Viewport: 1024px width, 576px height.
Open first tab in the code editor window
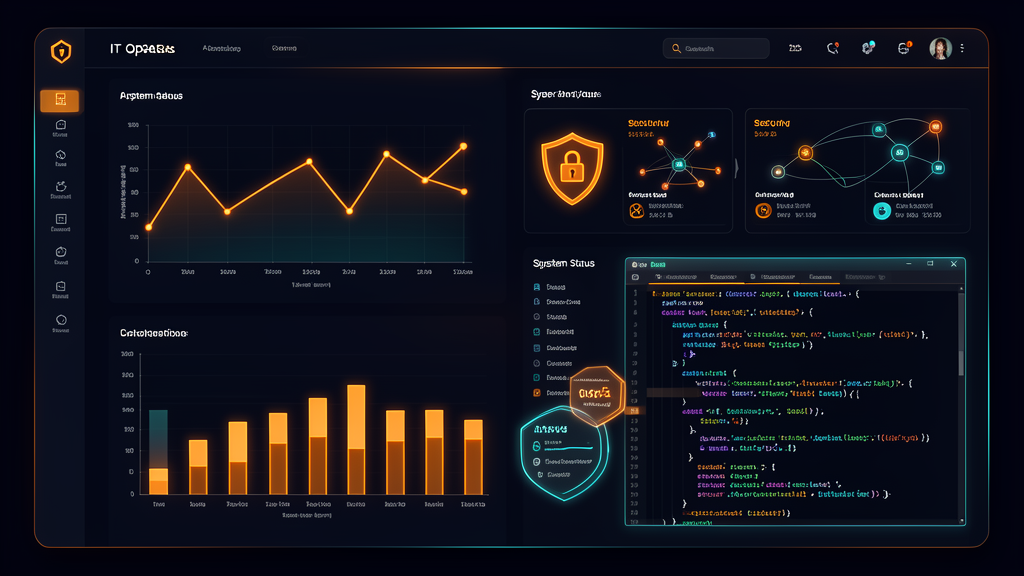click(x=677, y=277)
